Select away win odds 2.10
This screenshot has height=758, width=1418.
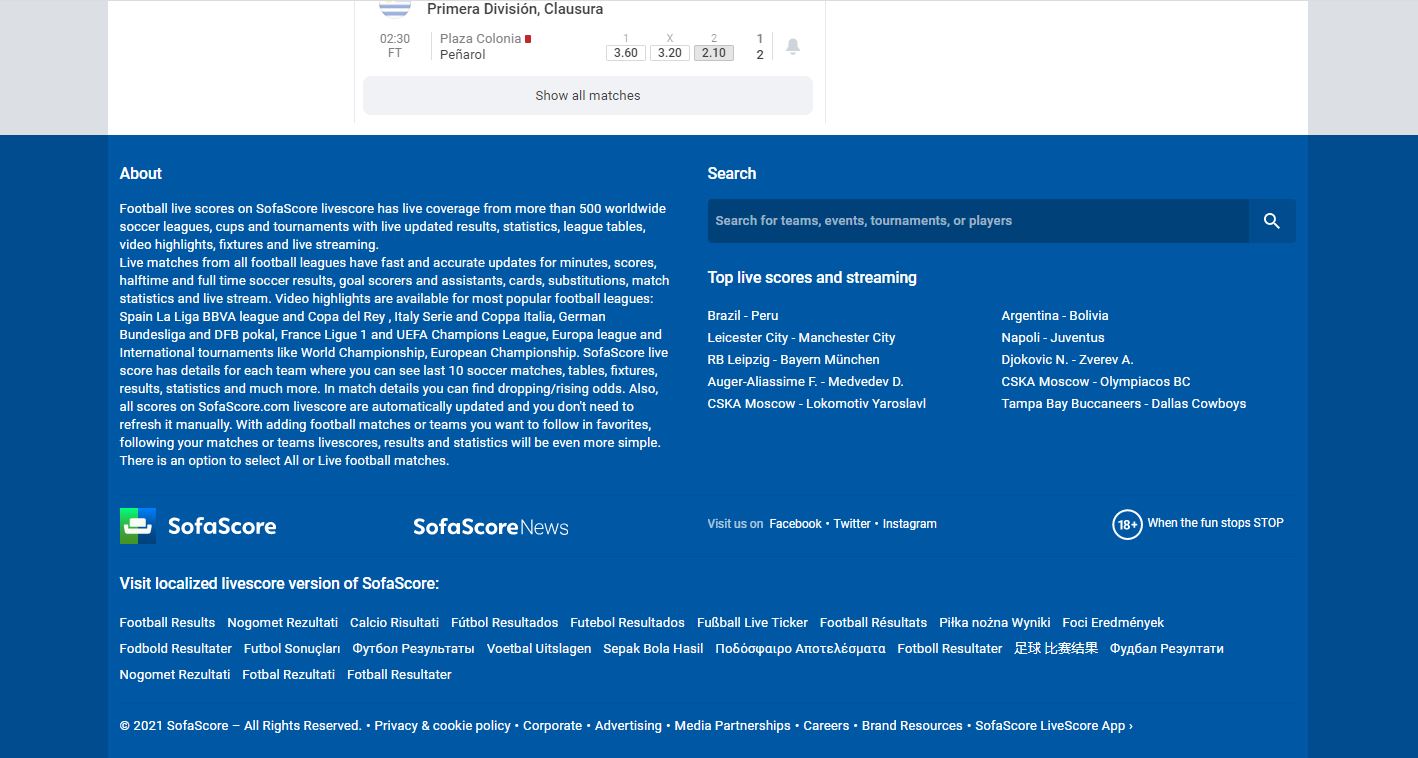714,53
